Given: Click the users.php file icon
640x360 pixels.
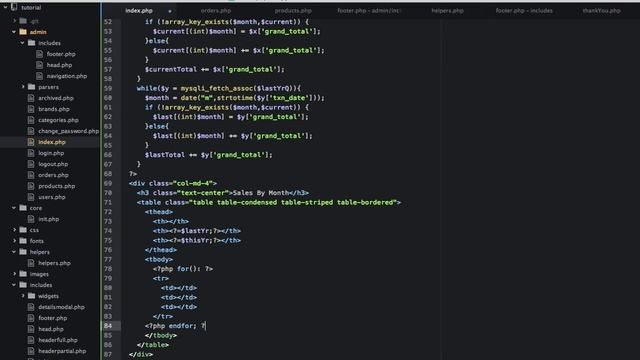Looking at the screenshot, I should 31,197.
